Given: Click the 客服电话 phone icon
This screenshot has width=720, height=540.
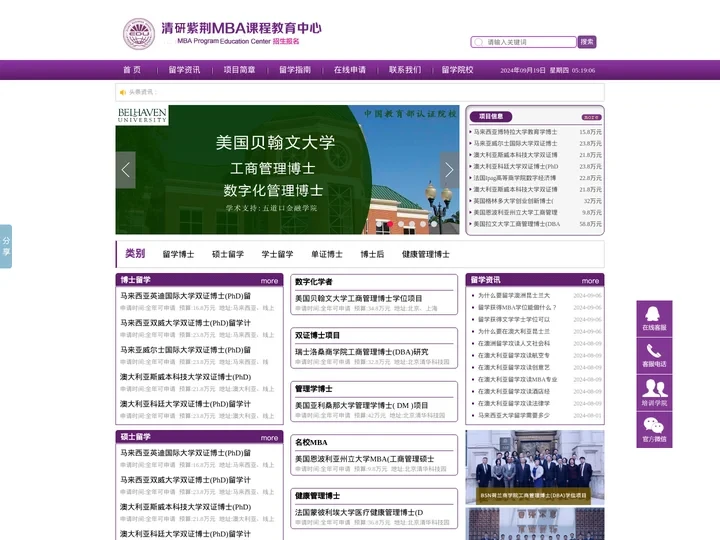Looking at the screenshot, I should click(654, 355).
